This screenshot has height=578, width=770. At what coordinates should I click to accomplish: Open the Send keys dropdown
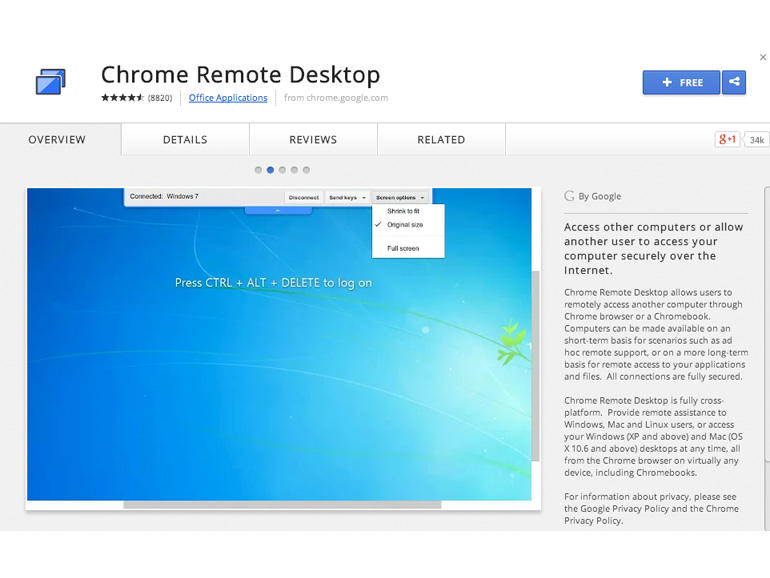(x=347, y=197)
